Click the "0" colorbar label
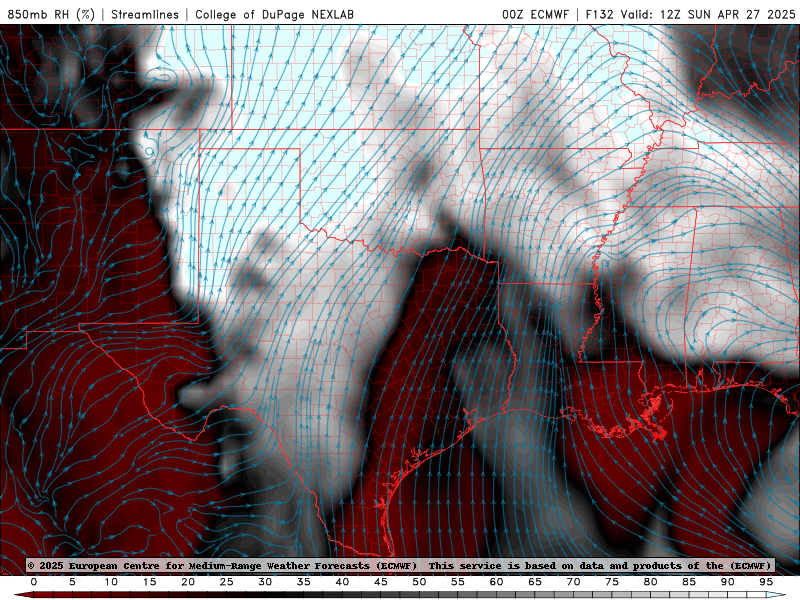The image size is (800, 600). tap(34, 582)
